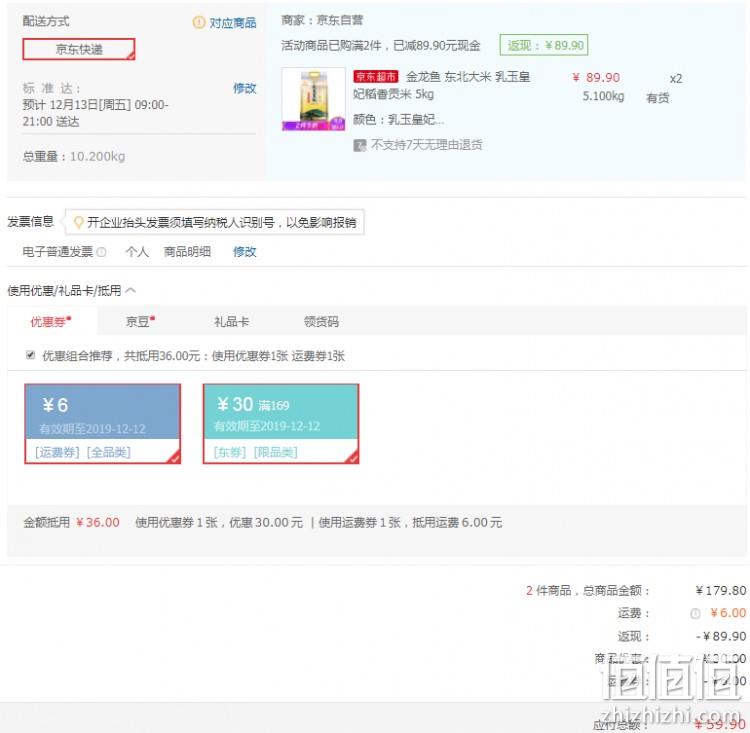Click the product price ¥ 89.90
The height and width of the screenshot is (733, 750).
pyautogui.click(x=596, y=77)
